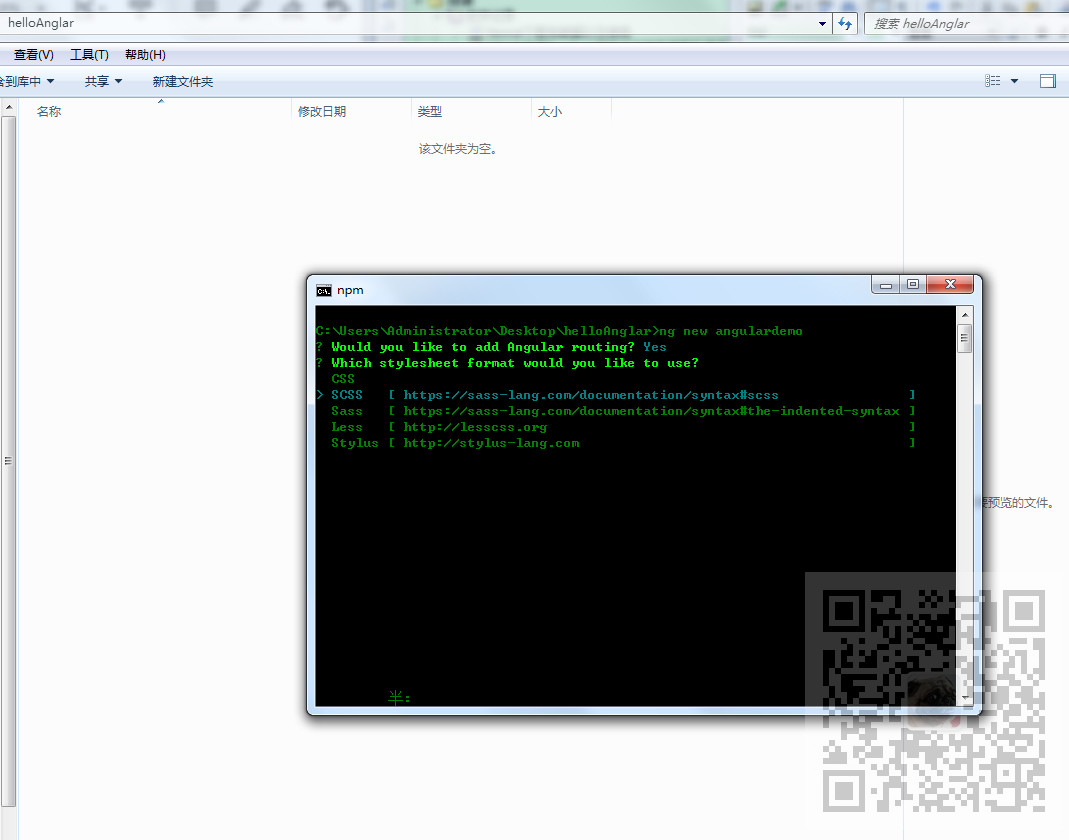Image resolution: width=1069 pixels, height=840 pixels.
Task: Click the 该文件夹为空 message text
Action: [457, 149]
